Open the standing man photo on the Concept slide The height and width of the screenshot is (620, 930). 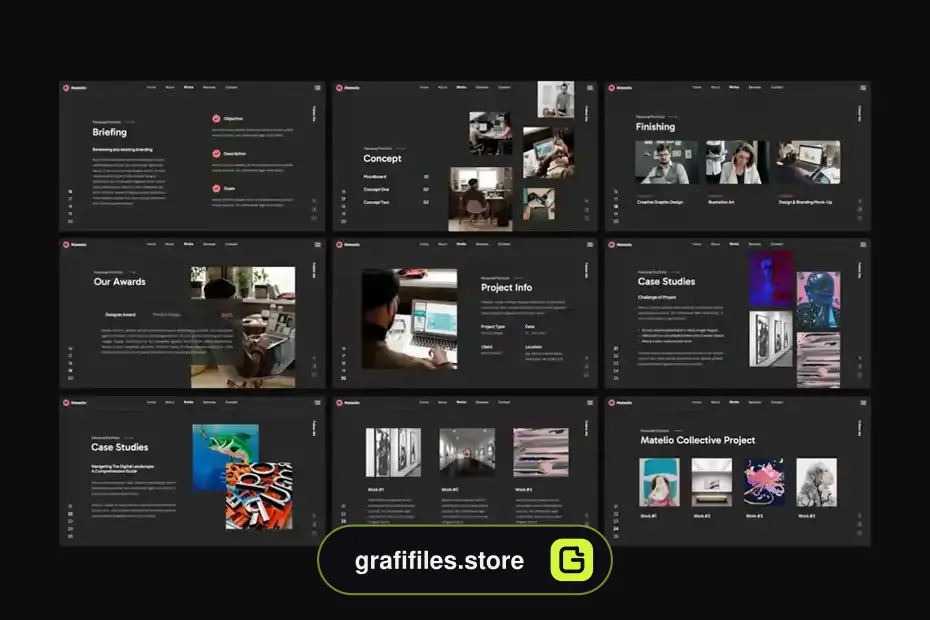click(556, 100)
